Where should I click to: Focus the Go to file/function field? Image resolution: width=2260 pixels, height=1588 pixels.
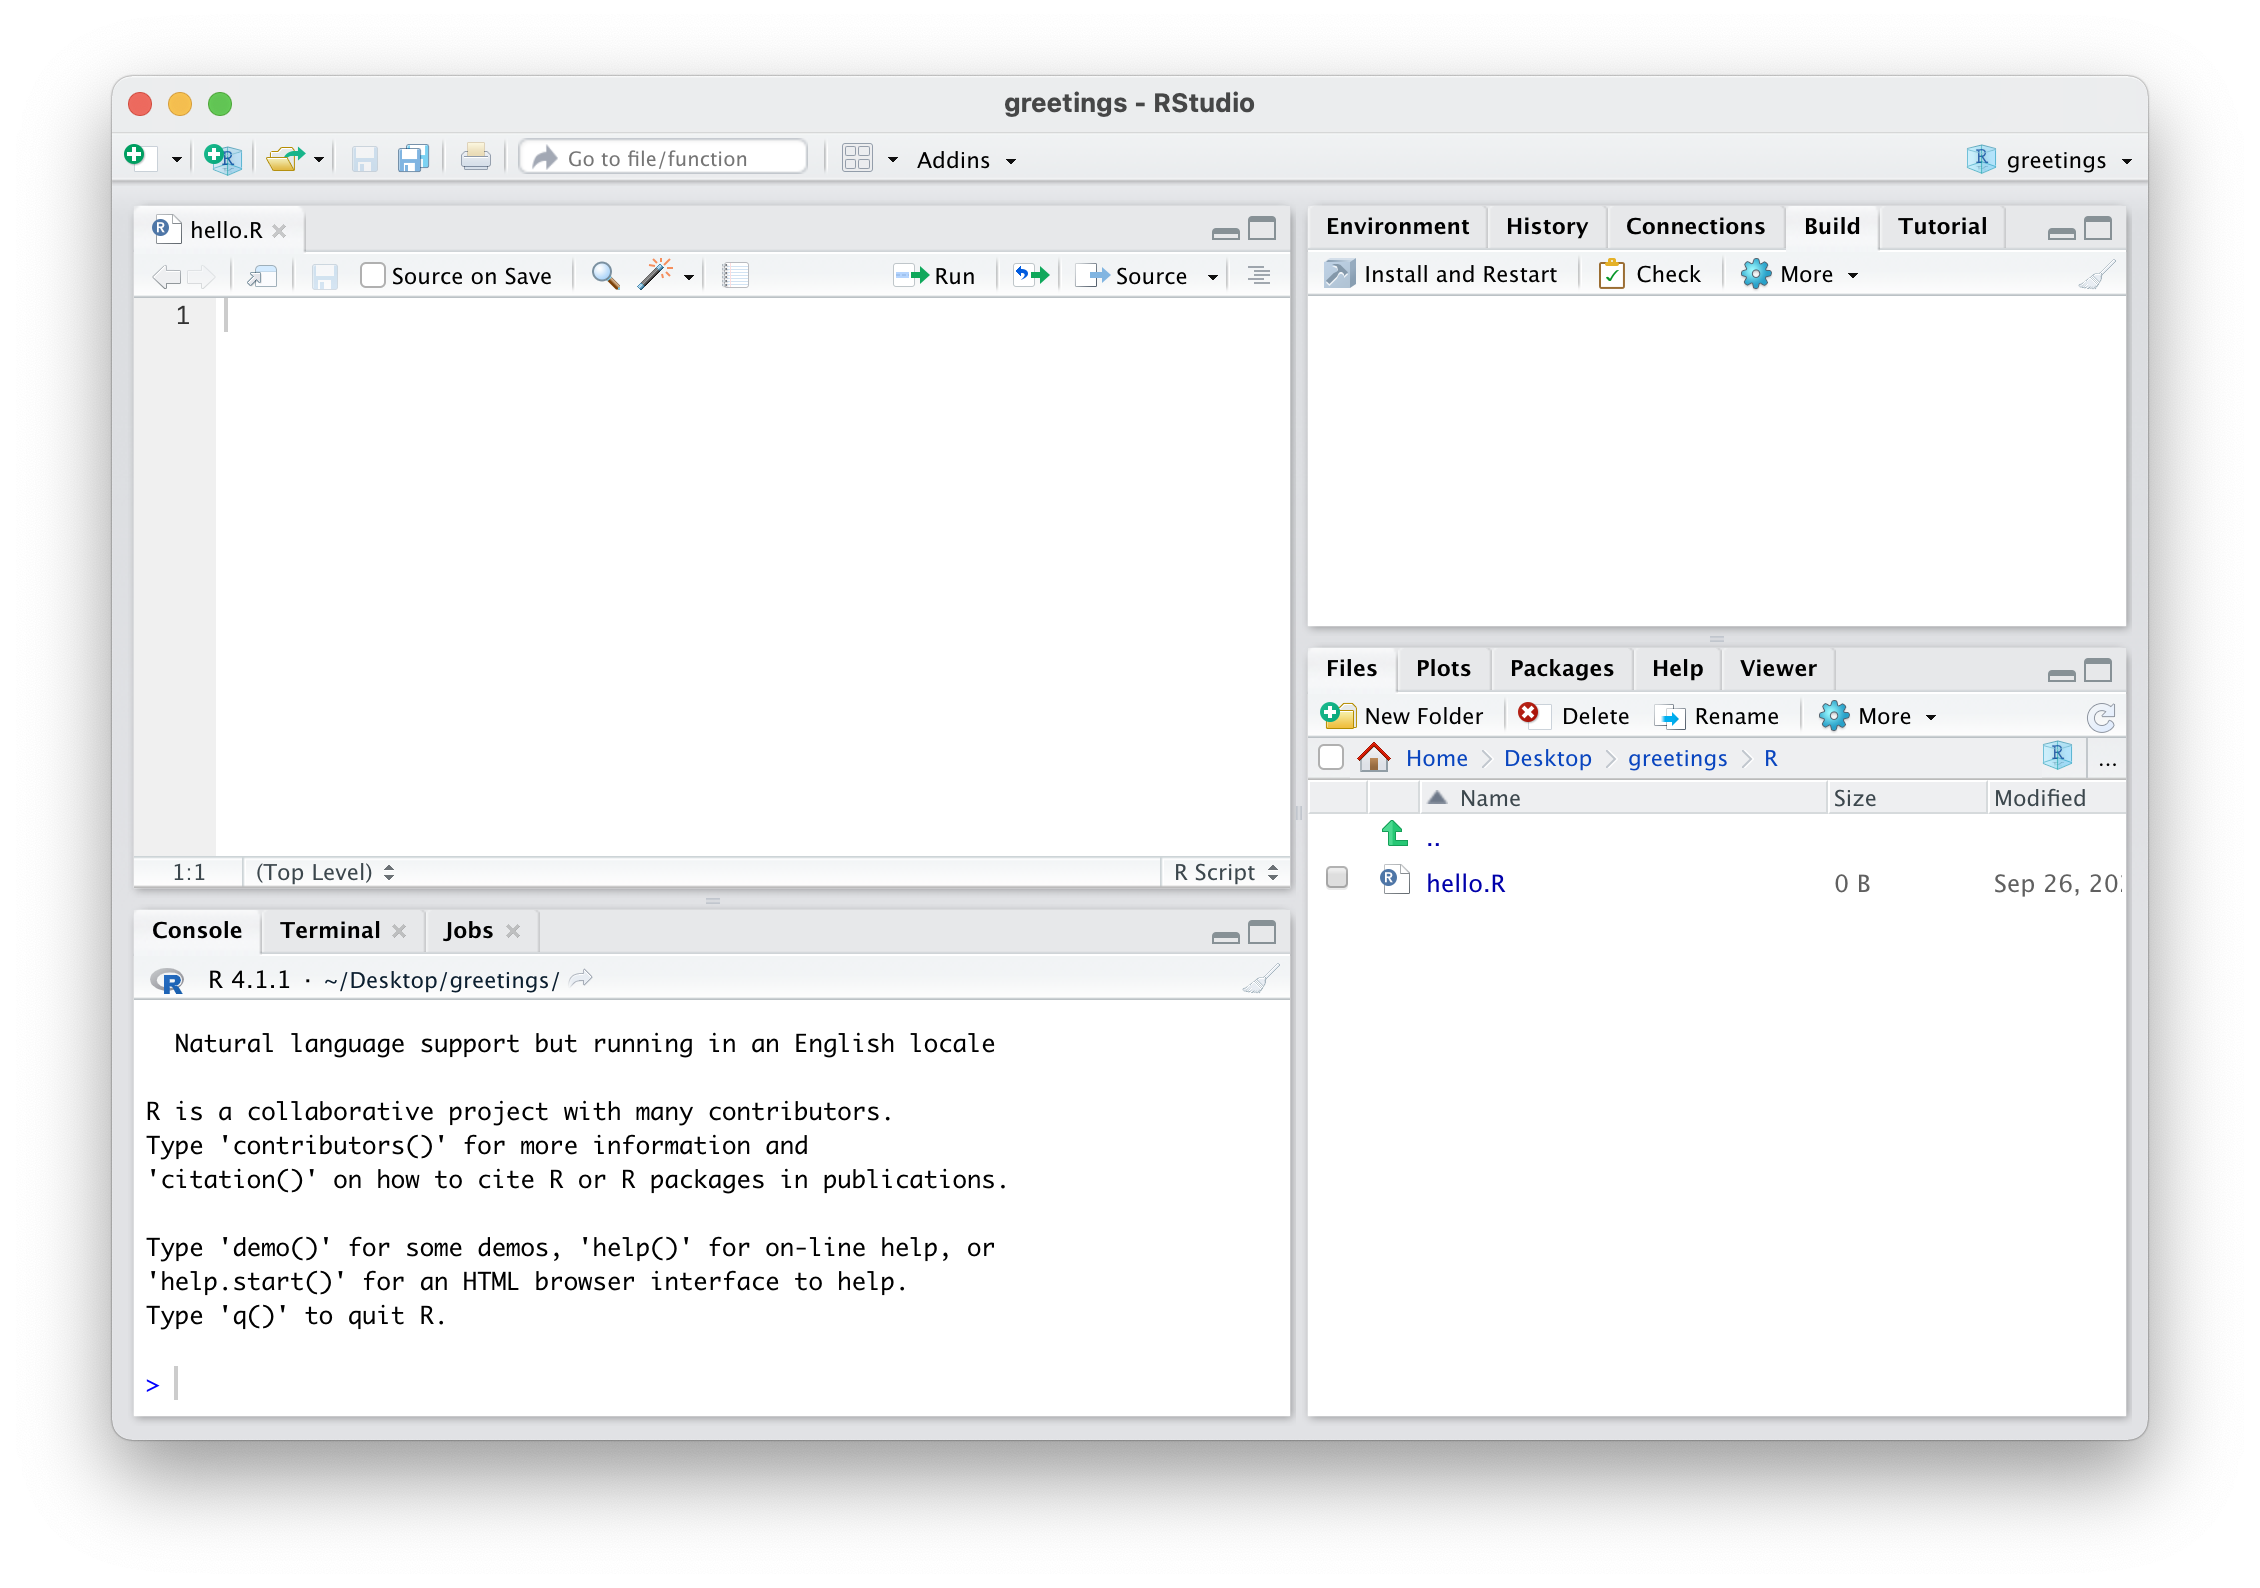click(x=664, y=158)
